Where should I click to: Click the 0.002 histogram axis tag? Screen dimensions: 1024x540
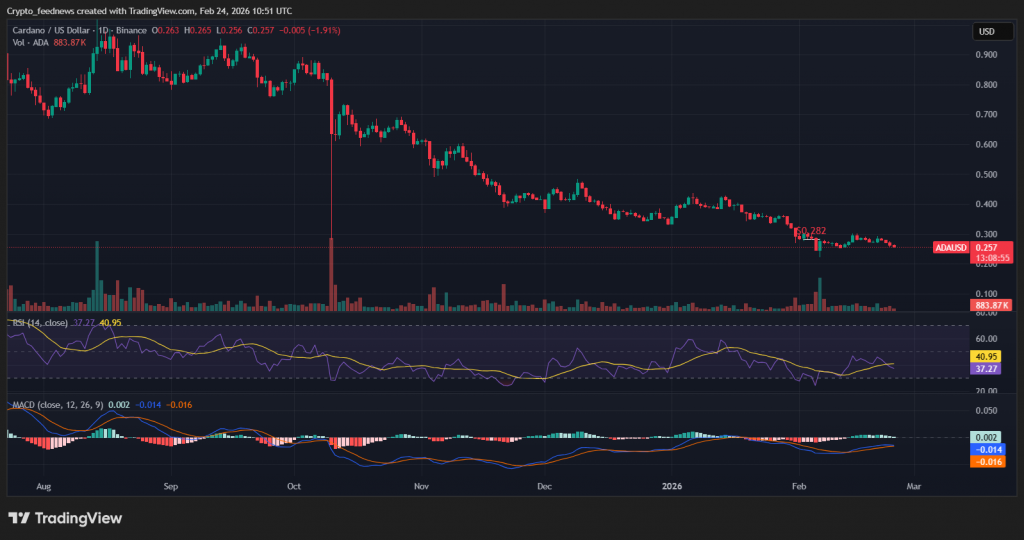985,437
